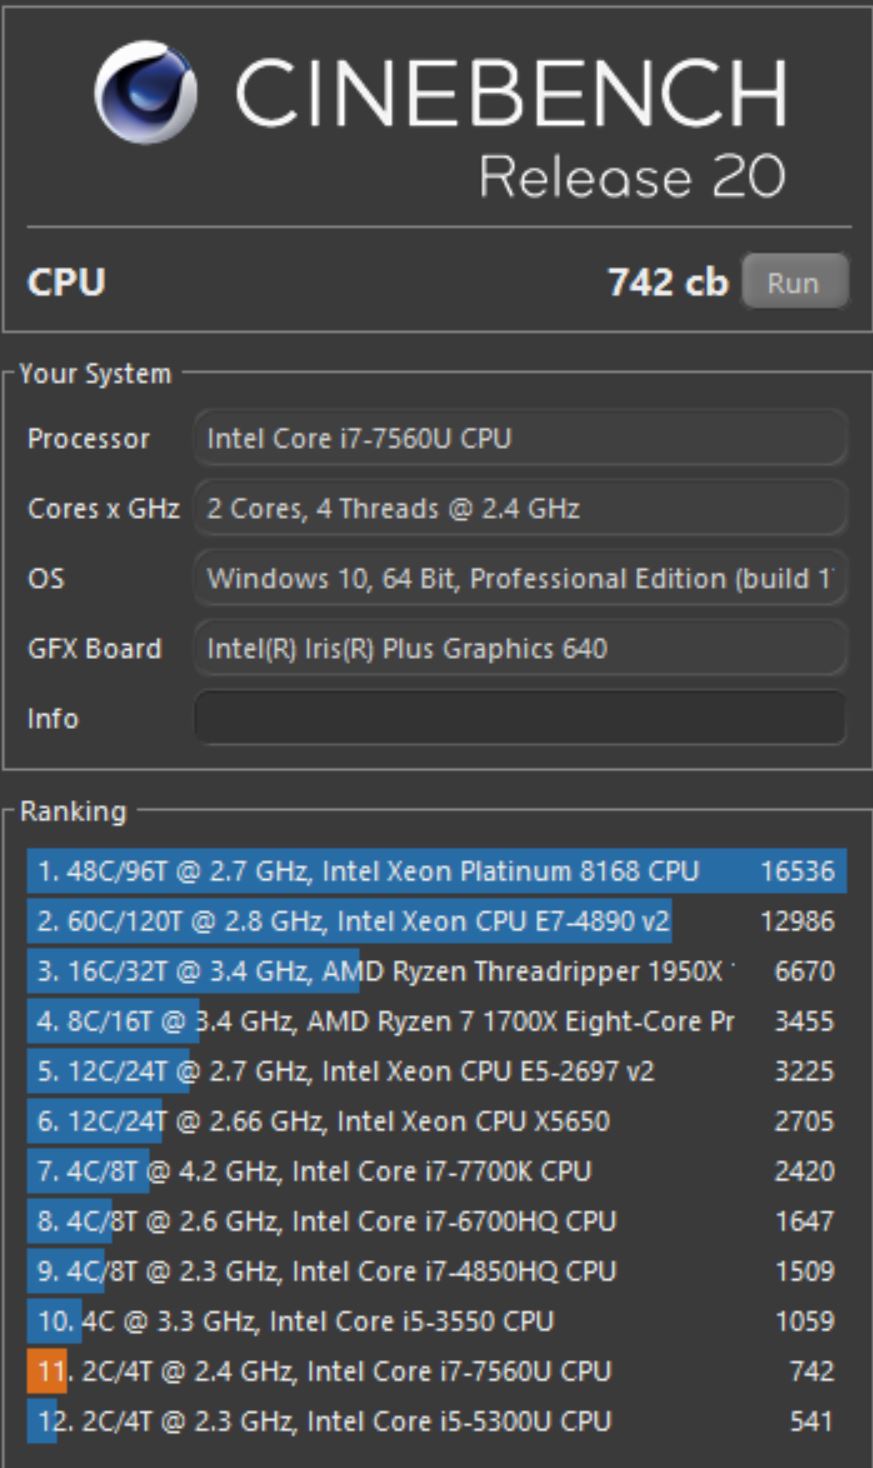Select the Core i5-3550 ranking entry
This screenshot has width=873, height=1468.
point(436,1321)
